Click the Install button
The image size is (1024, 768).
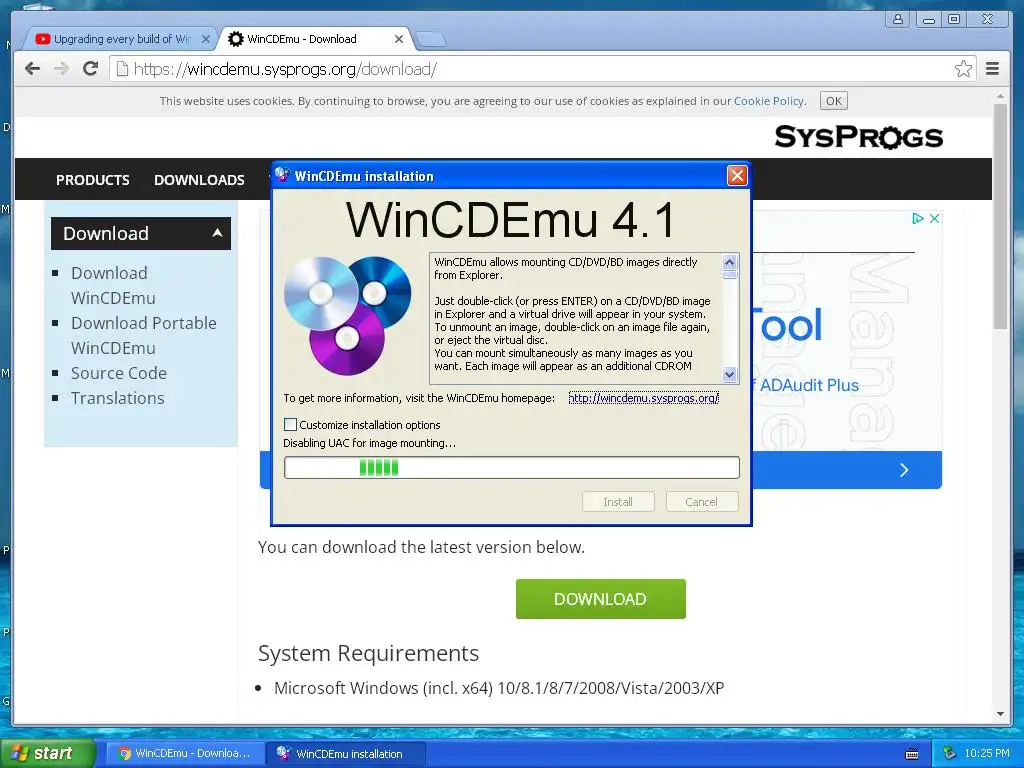coord(618,502)
